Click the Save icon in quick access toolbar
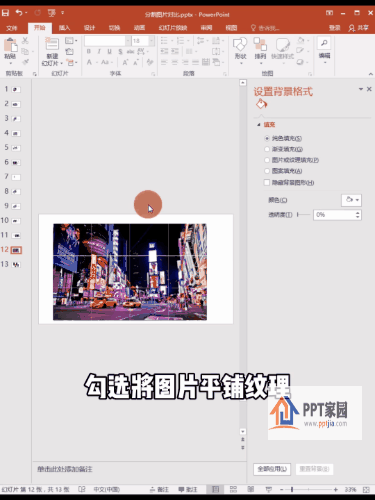The height and width of the screenshot is (500, 375). pyautogui.click(x=5, y=13)
